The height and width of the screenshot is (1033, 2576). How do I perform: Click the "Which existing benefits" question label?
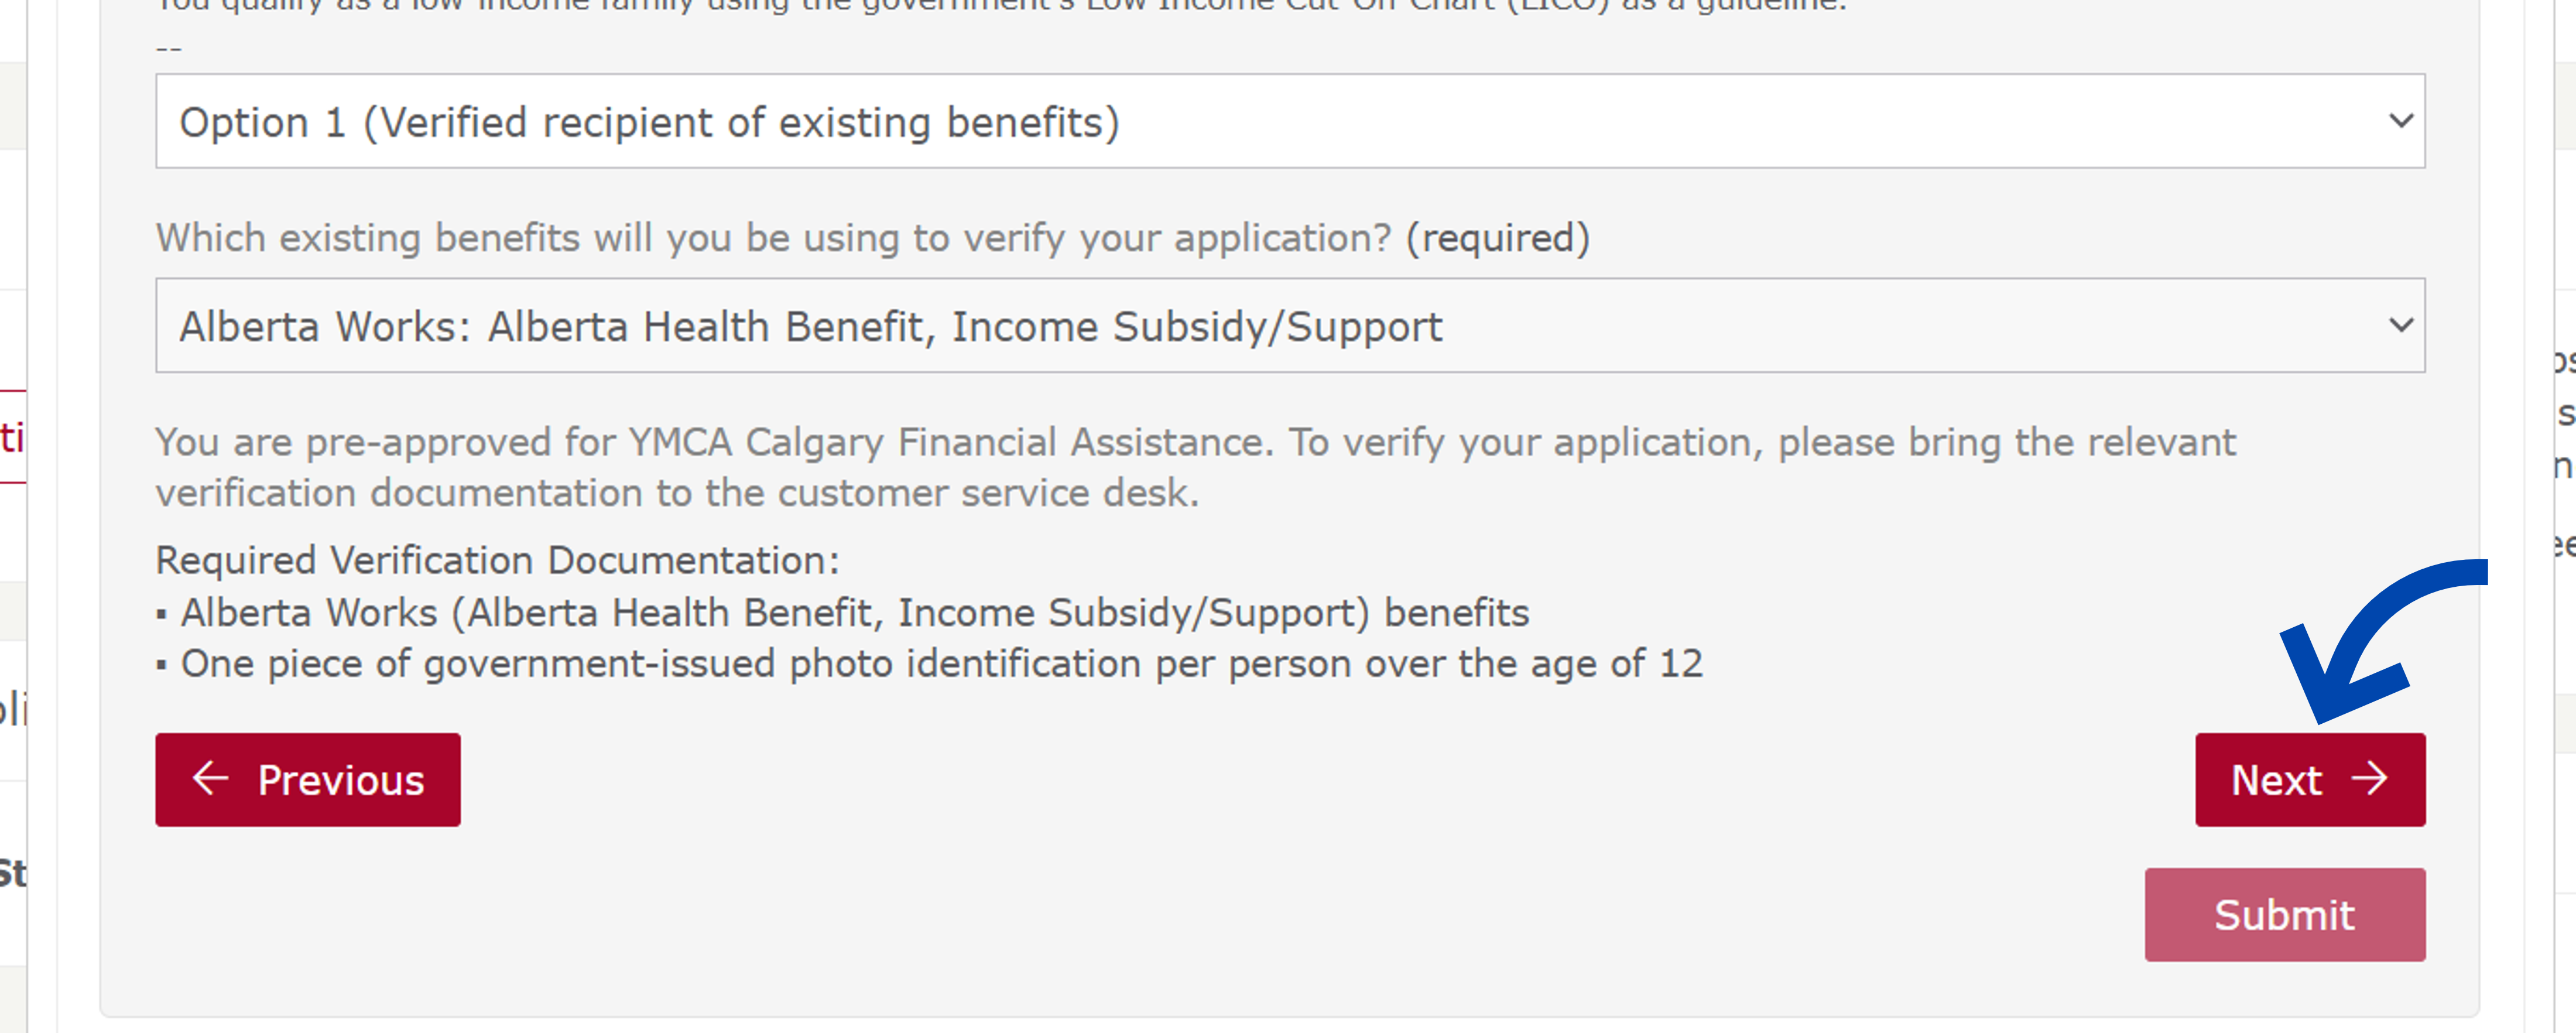(773, 239)
